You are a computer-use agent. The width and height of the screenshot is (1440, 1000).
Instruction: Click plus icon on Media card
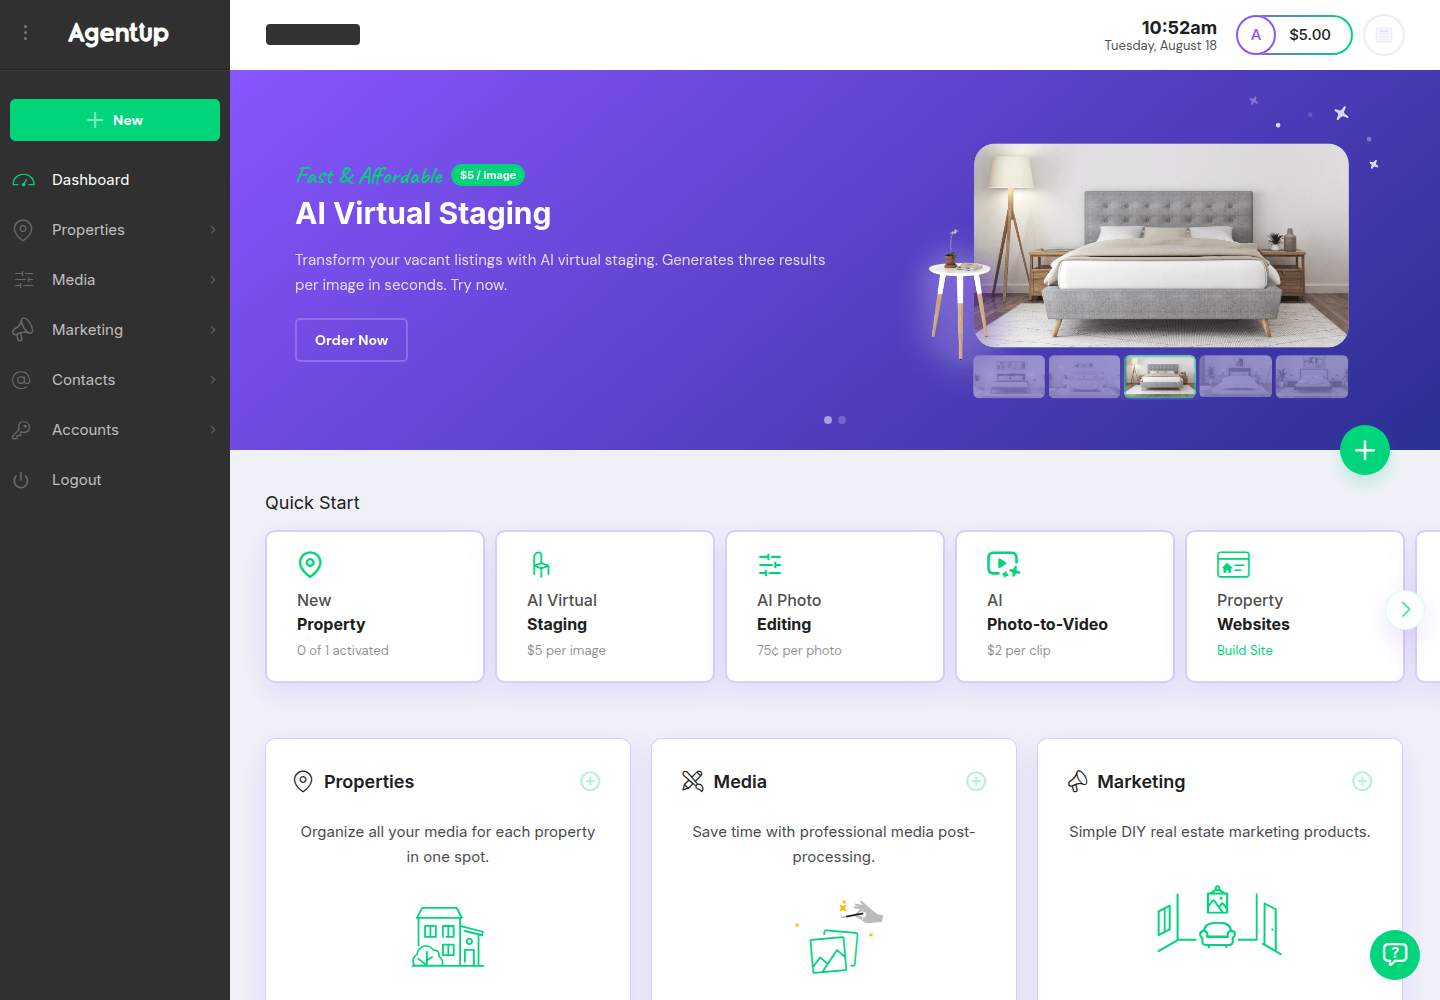[x=976, y=781]
